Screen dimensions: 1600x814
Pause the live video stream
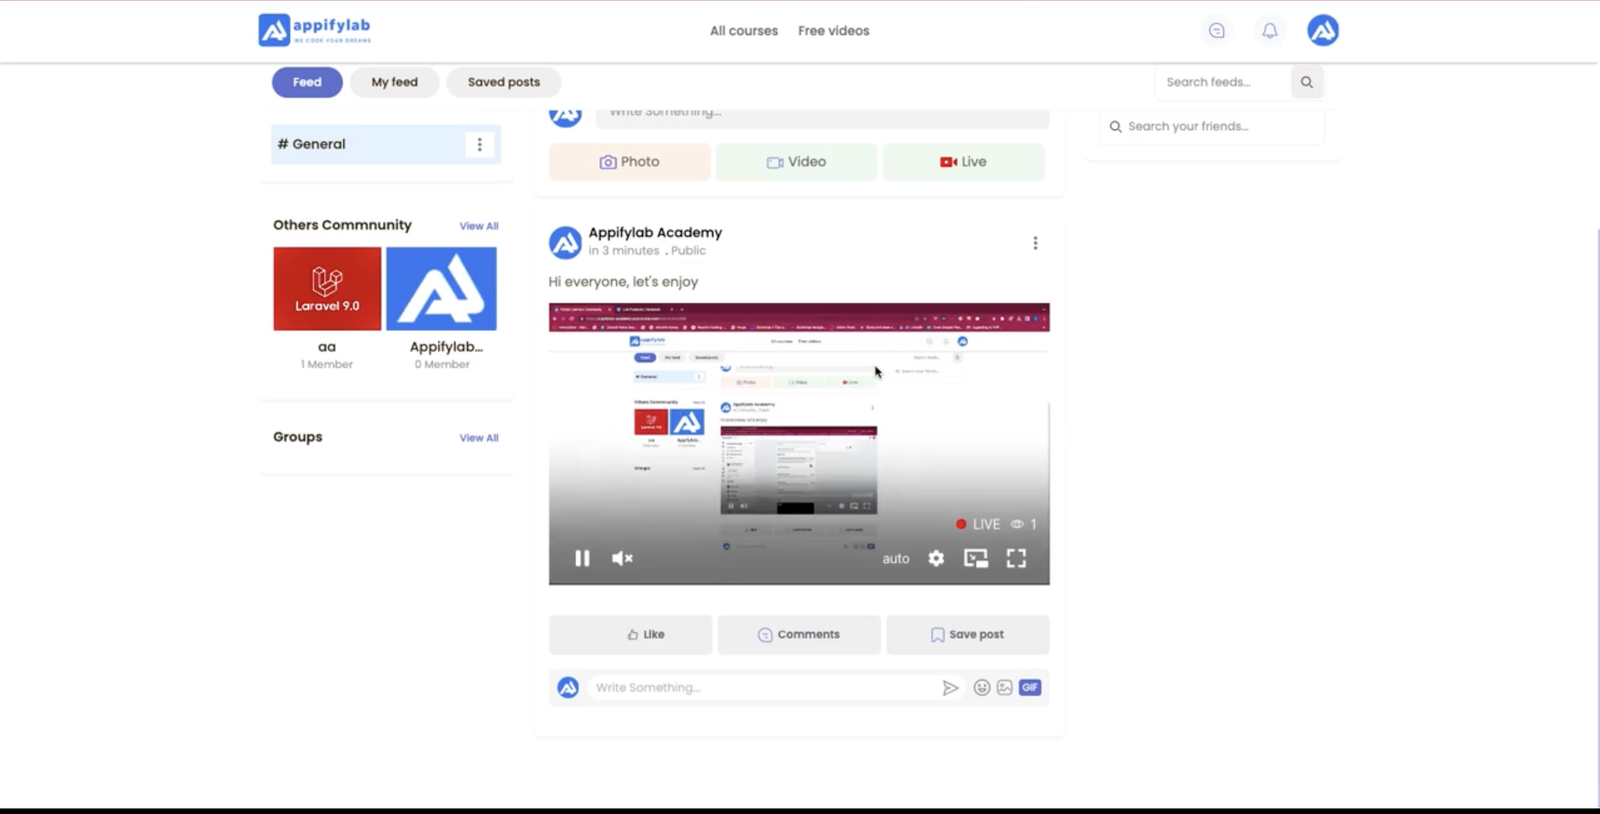pyautogui.click(x=582, y=559)
